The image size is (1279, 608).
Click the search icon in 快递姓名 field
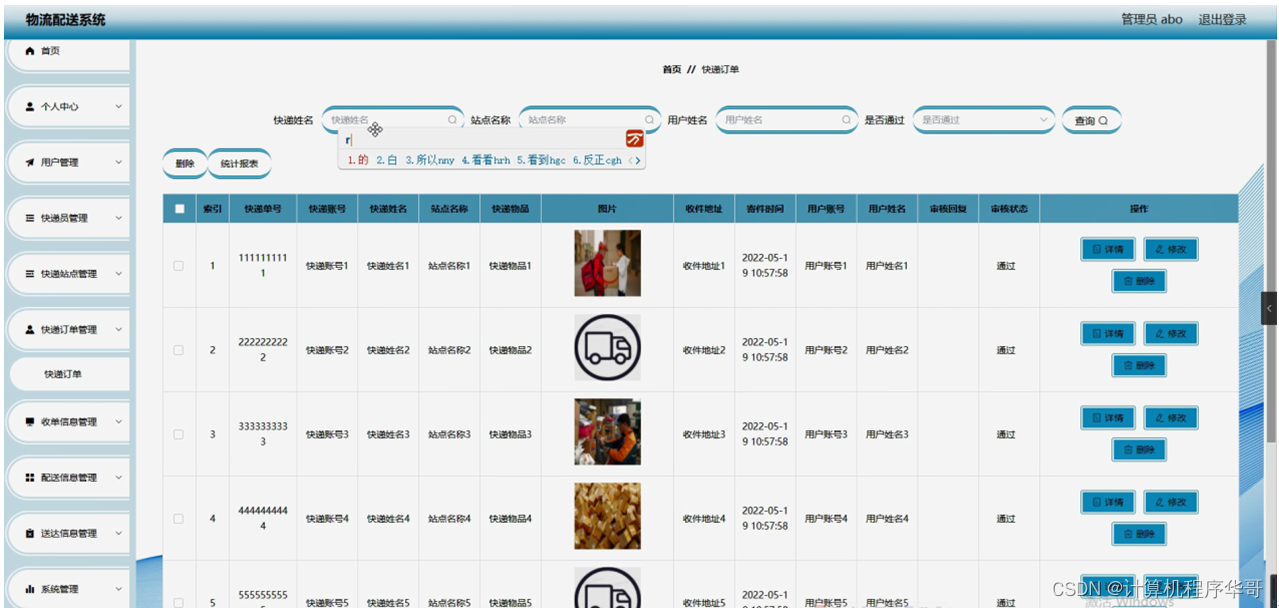tap(452, 120)
